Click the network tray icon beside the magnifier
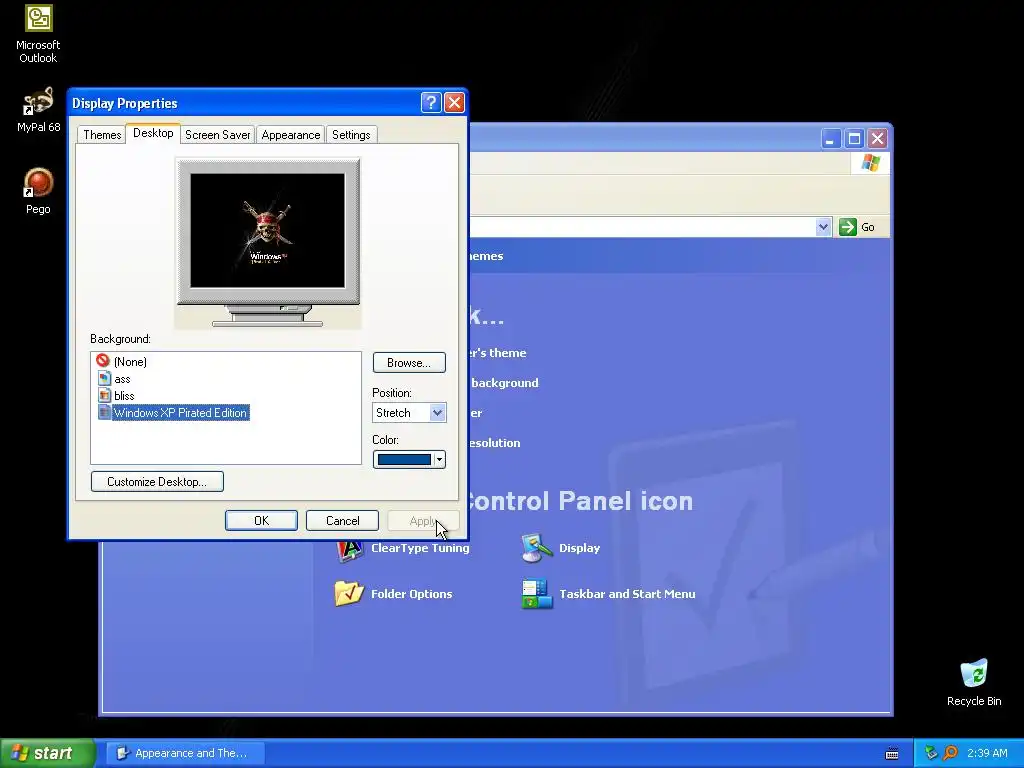The height and width of the screenshot is (768, 1024). point(931,753)
